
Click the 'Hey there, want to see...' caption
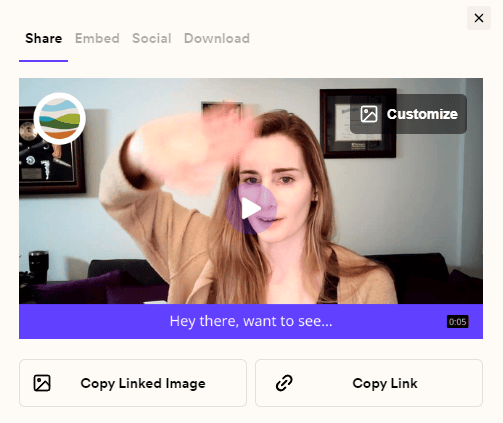pos(251,321)
